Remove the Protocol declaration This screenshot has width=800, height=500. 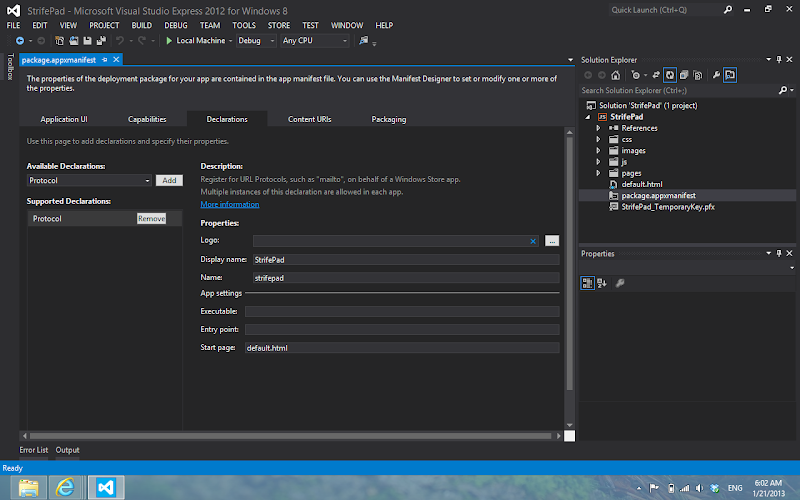pyautogui.click(x=152, y=218)
